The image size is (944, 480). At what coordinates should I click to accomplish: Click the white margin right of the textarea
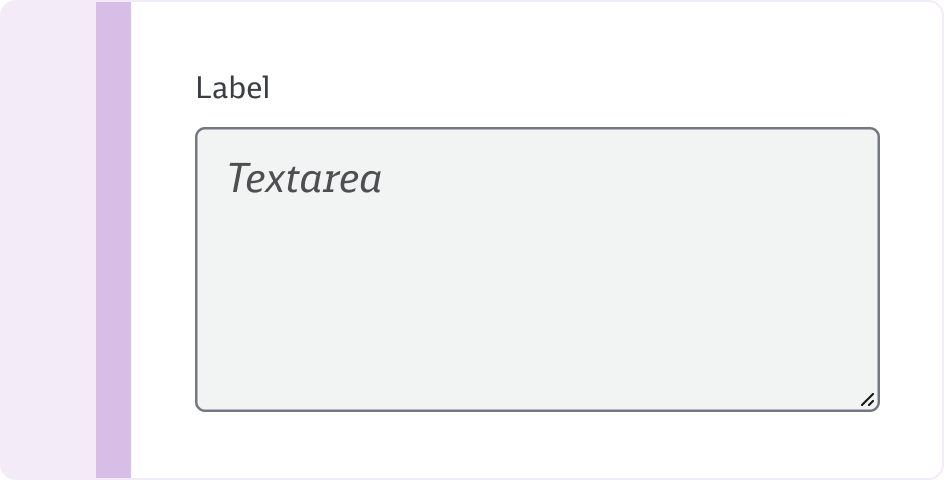[x=908, y=270]
